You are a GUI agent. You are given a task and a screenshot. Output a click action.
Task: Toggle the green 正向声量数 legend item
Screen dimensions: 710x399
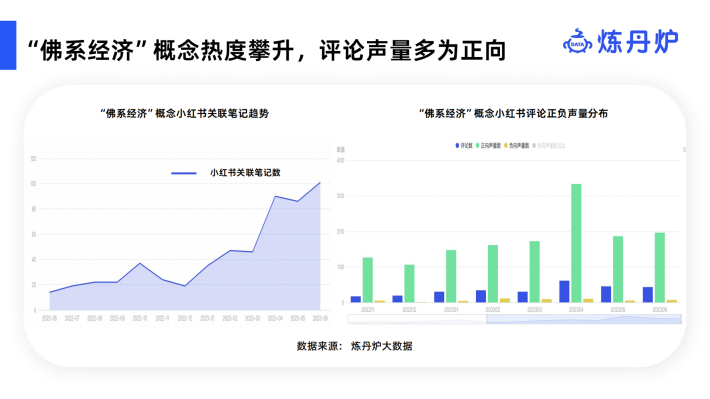coord(488,146)
